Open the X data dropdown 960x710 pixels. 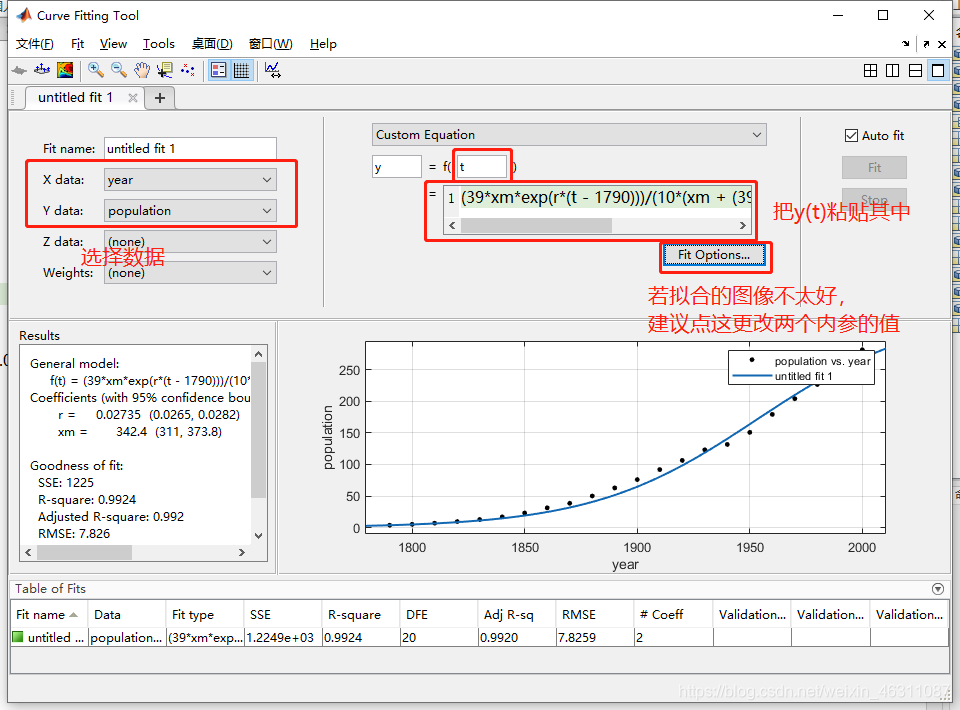click(x=190, y=180)
